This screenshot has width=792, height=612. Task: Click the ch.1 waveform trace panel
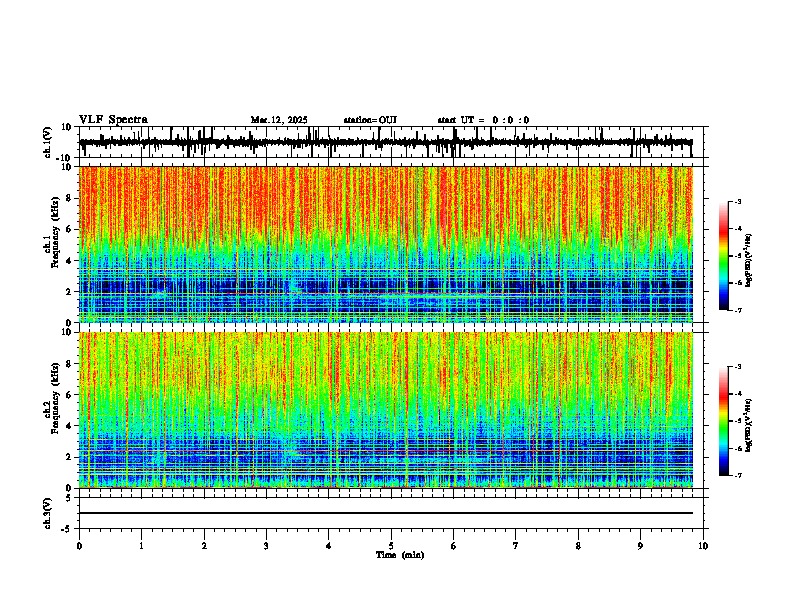[x=393, y=142]
